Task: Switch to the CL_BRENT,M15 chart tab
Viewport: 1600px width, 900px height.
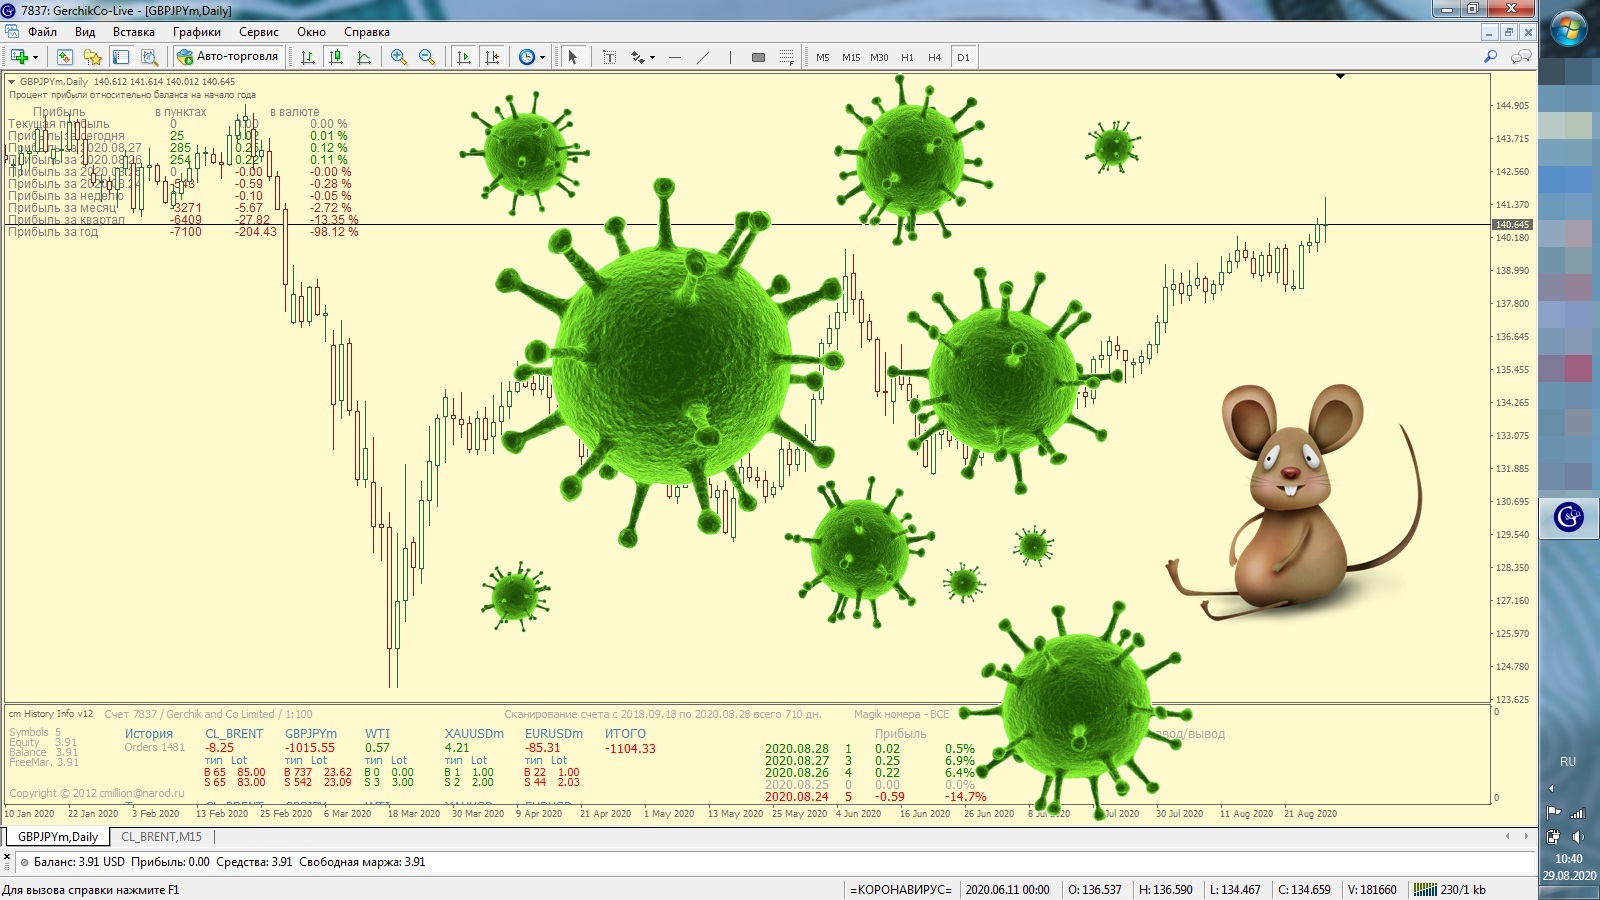Action: click(x=161, y=837)
